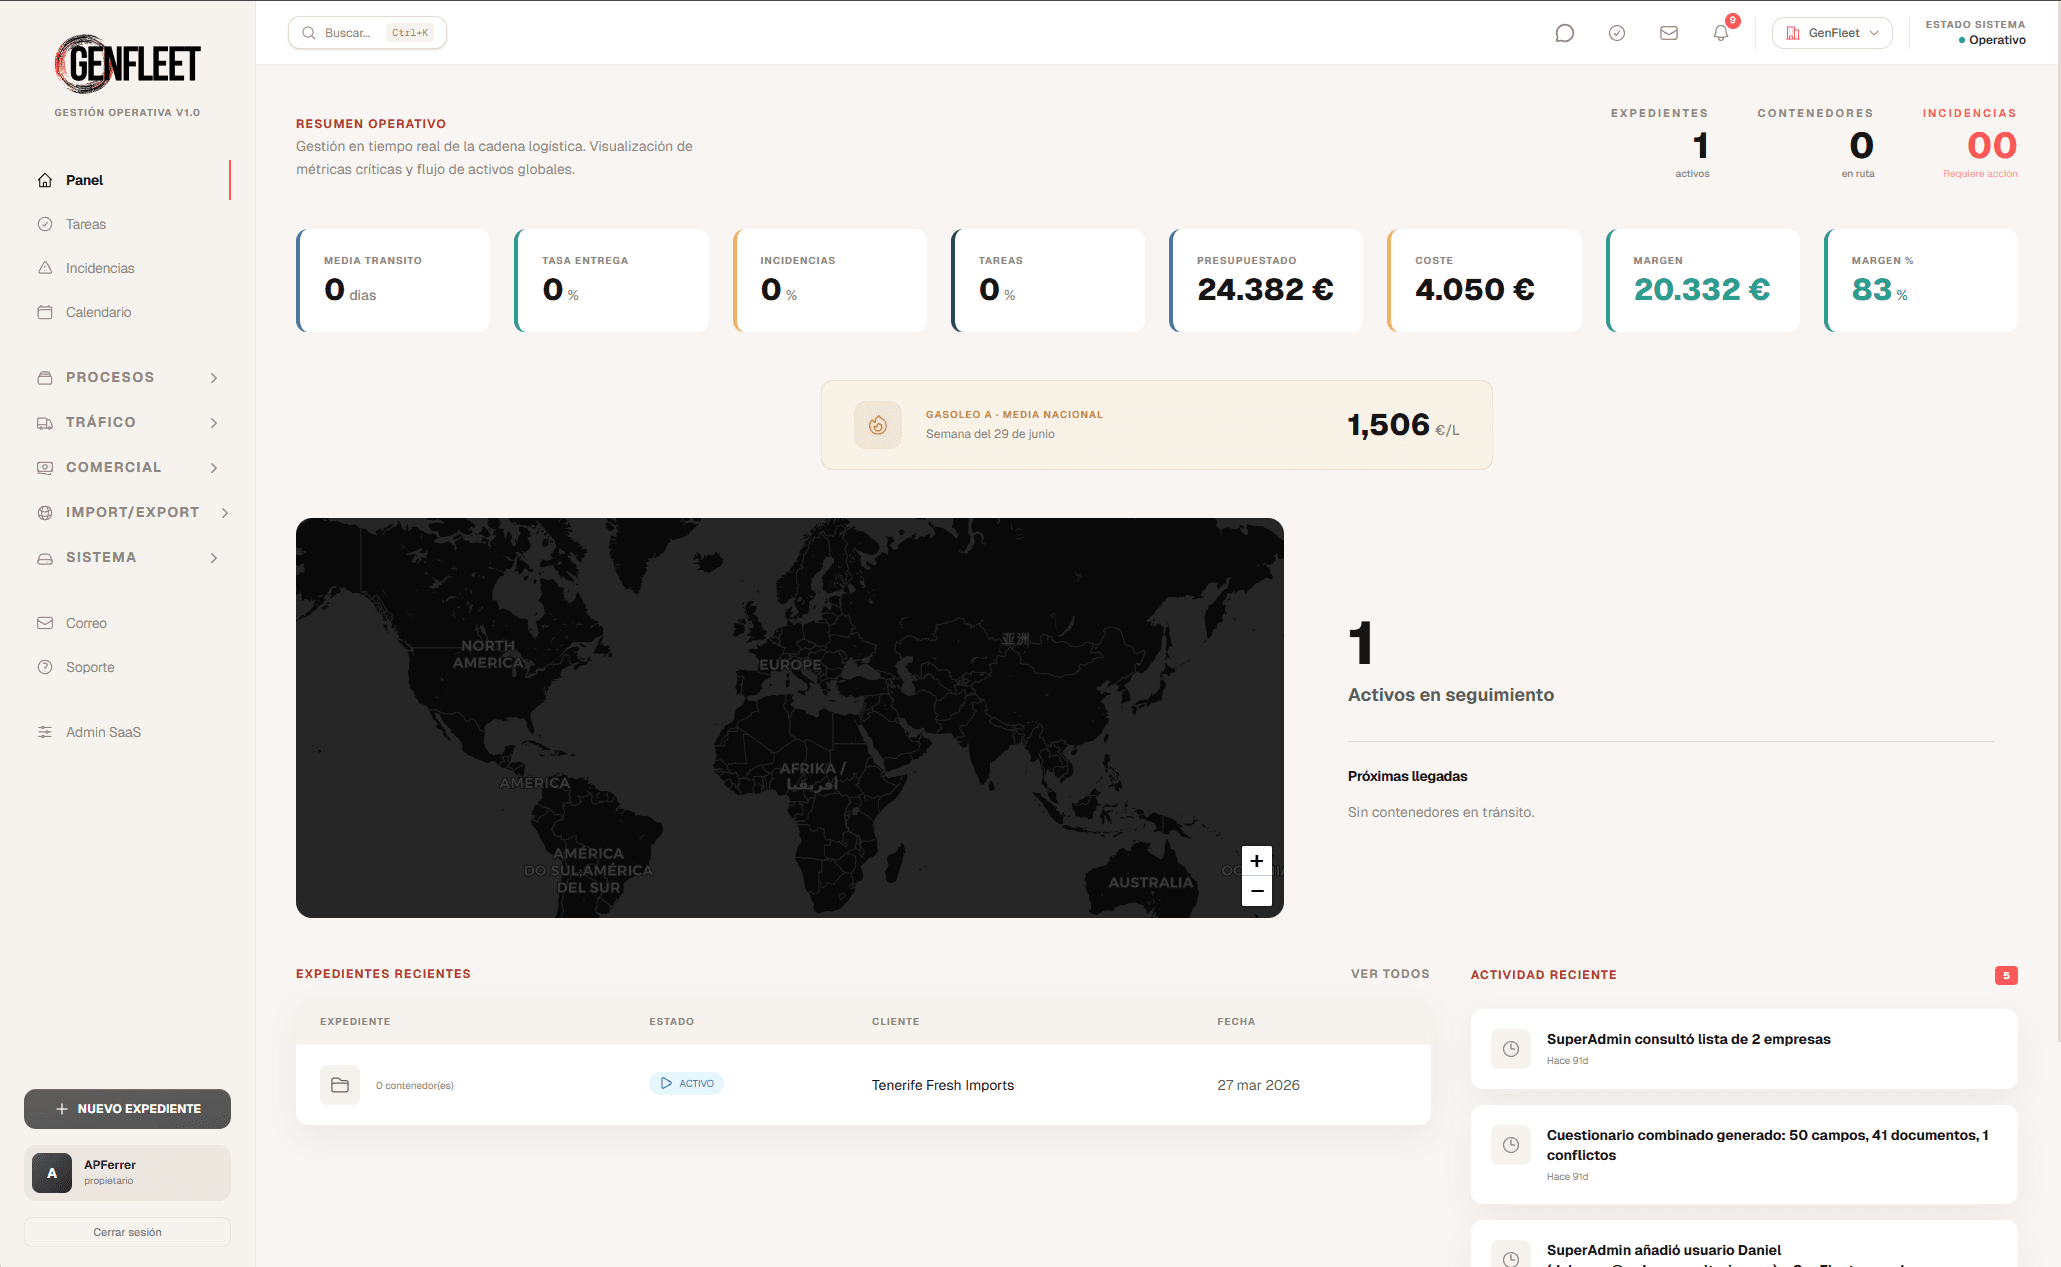This screenshot has height=1267, width=2061.
Task: Open Ver Todos expedientes link
Action: (1390, 974)
